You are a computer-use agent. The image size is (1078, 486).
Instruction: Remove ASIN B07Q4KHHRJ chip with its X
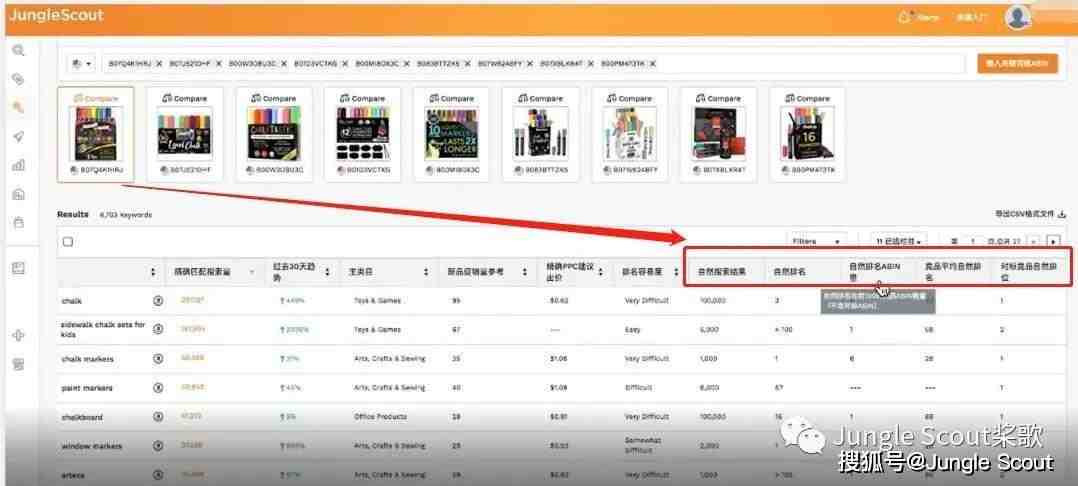[159, 63]
